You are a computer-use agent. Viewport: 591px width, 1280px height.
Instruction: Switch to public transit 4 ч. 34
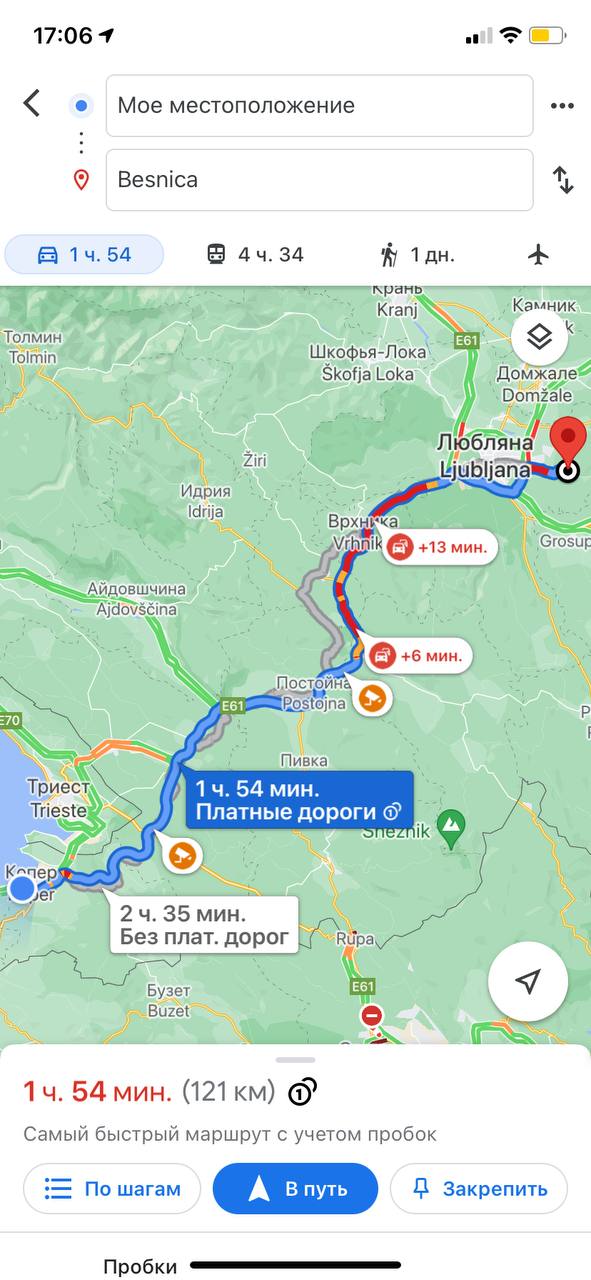coord(255,255)
